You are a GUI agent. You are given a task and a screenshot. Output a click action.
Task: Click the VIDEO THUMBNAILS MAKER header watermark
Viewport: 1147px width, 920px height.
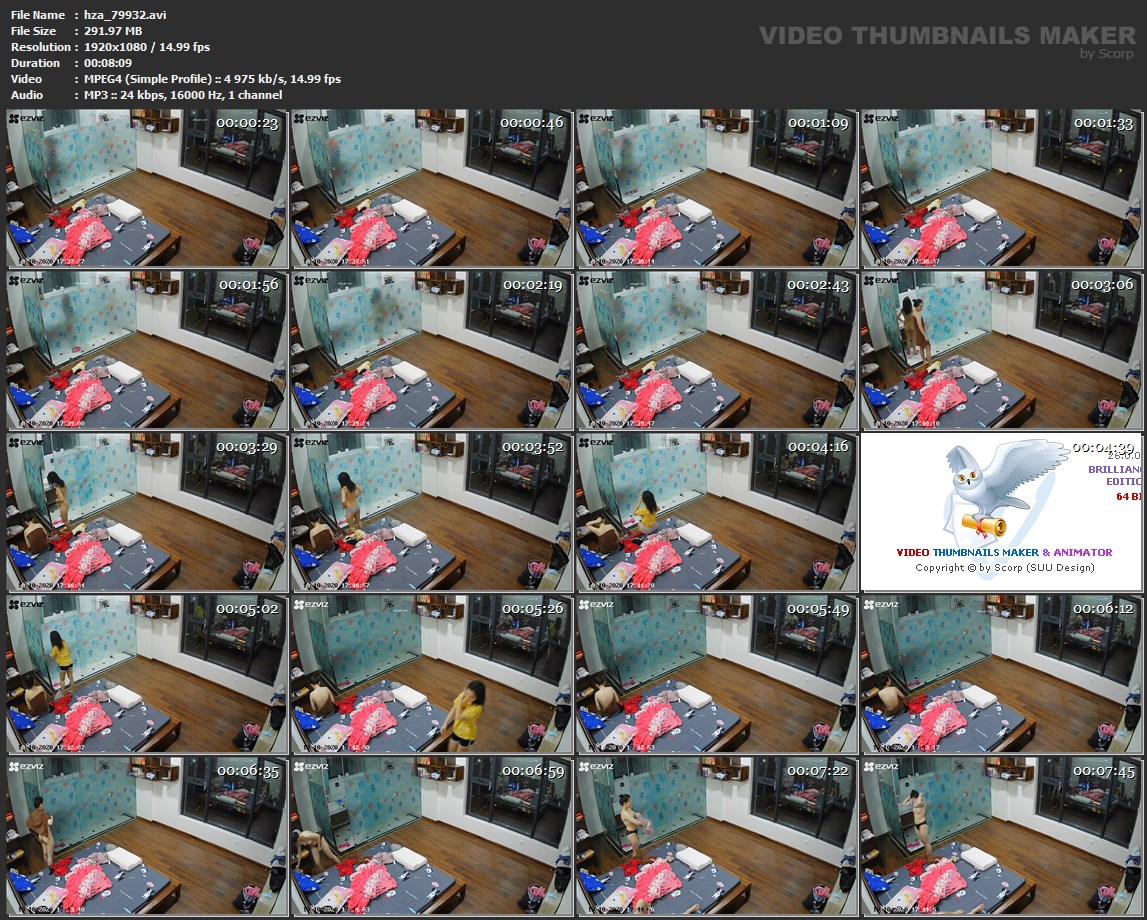pos(947,36)
